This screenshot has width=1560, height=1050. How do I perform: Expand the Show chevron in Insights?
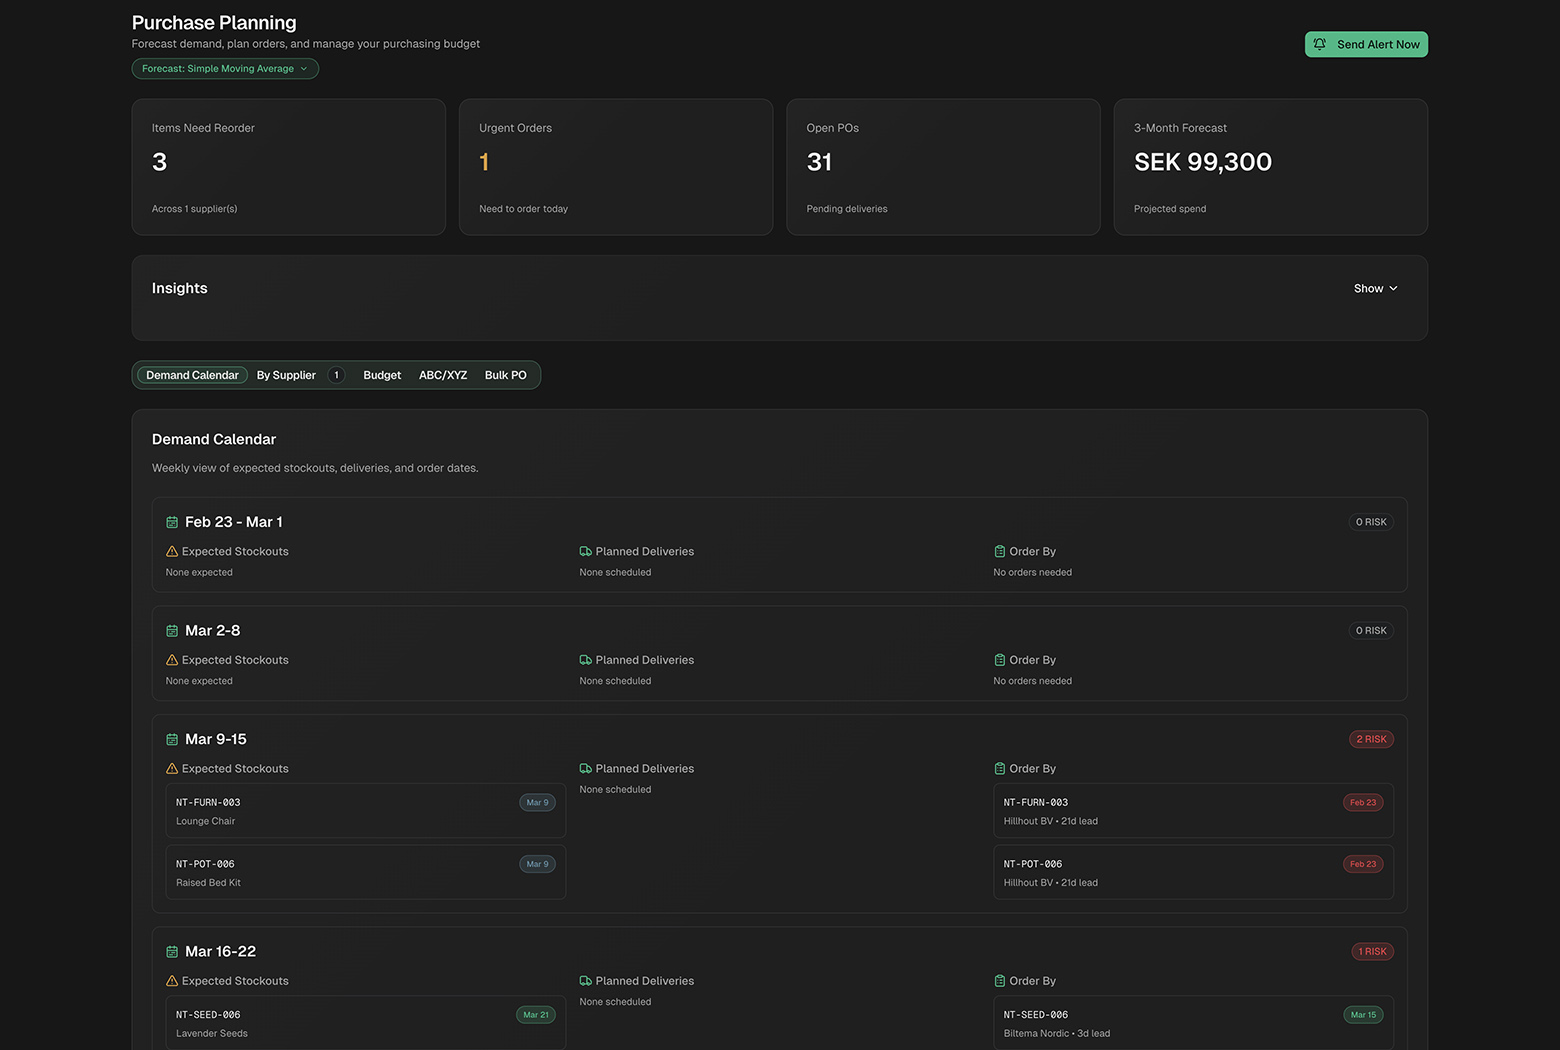point(1392,288)
